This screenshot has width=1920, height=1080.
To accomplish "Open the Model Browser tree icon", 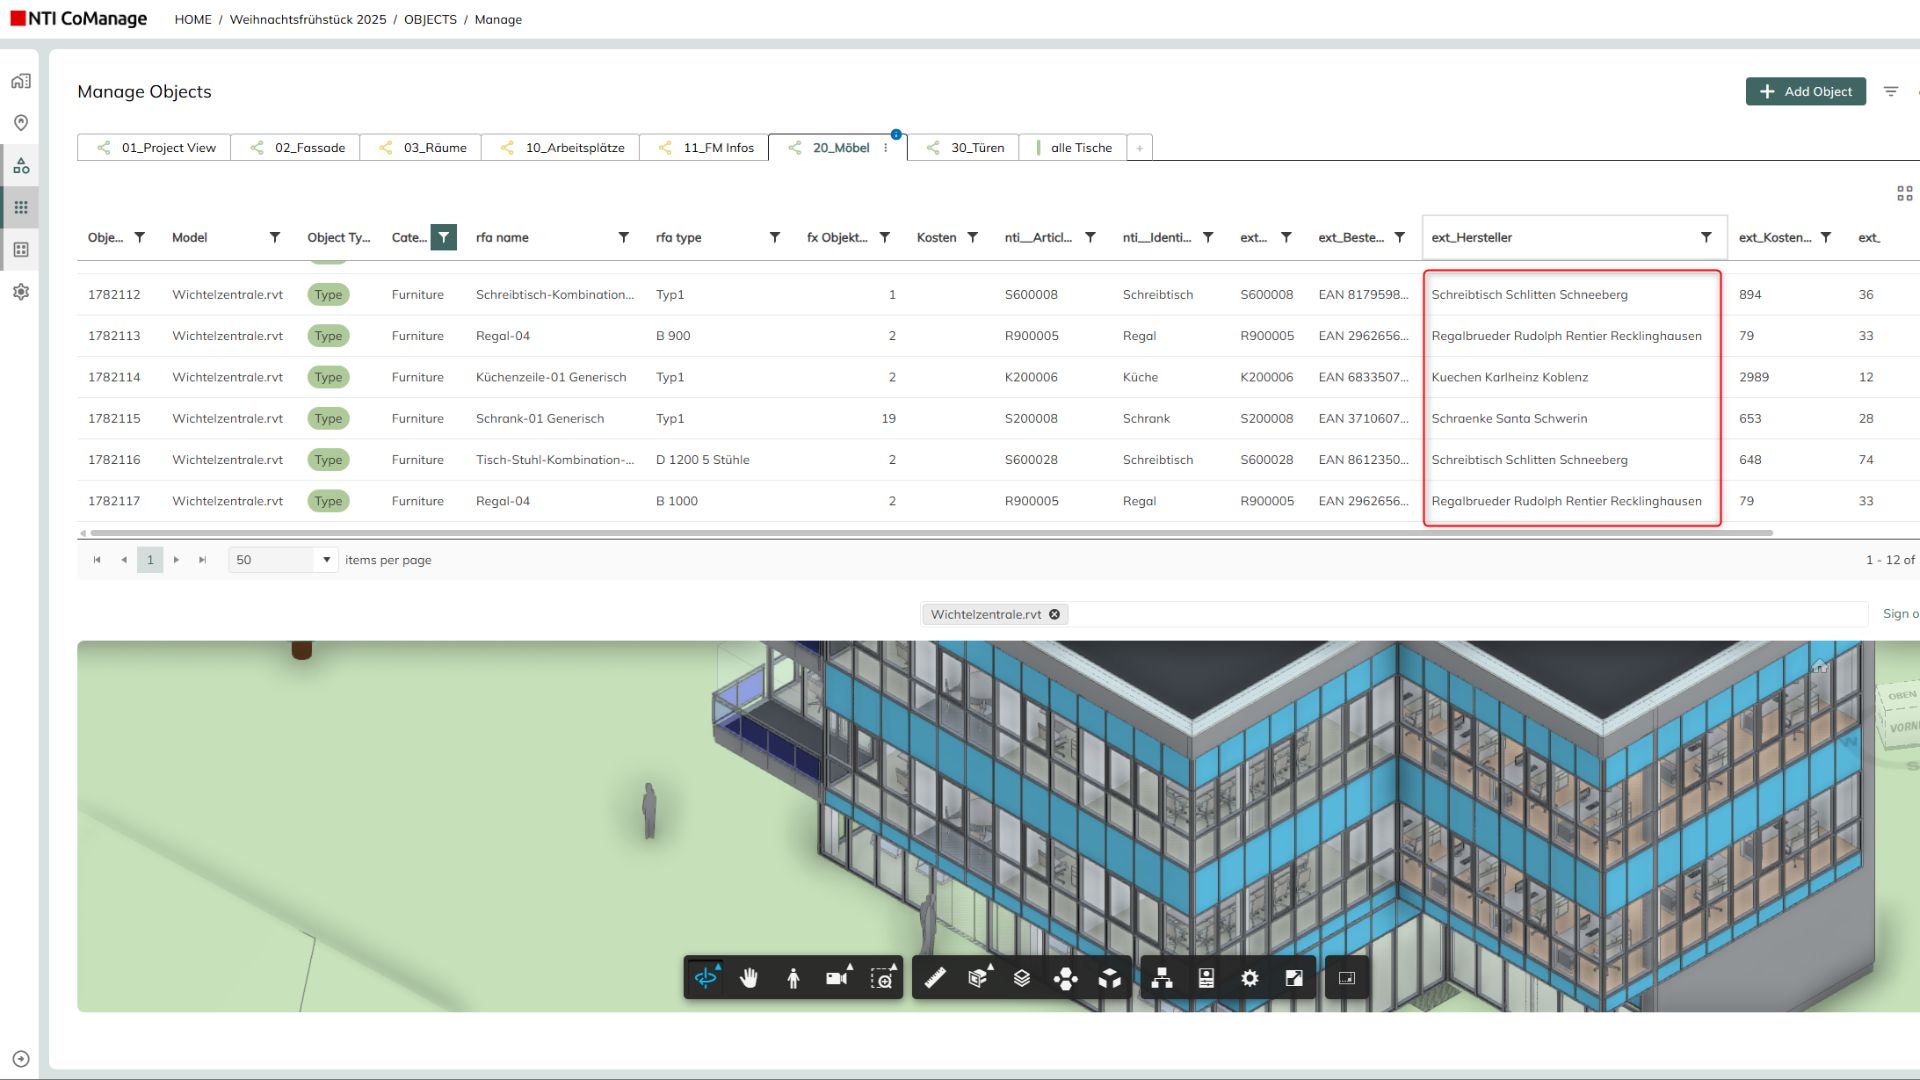I will click(1162, 978).
